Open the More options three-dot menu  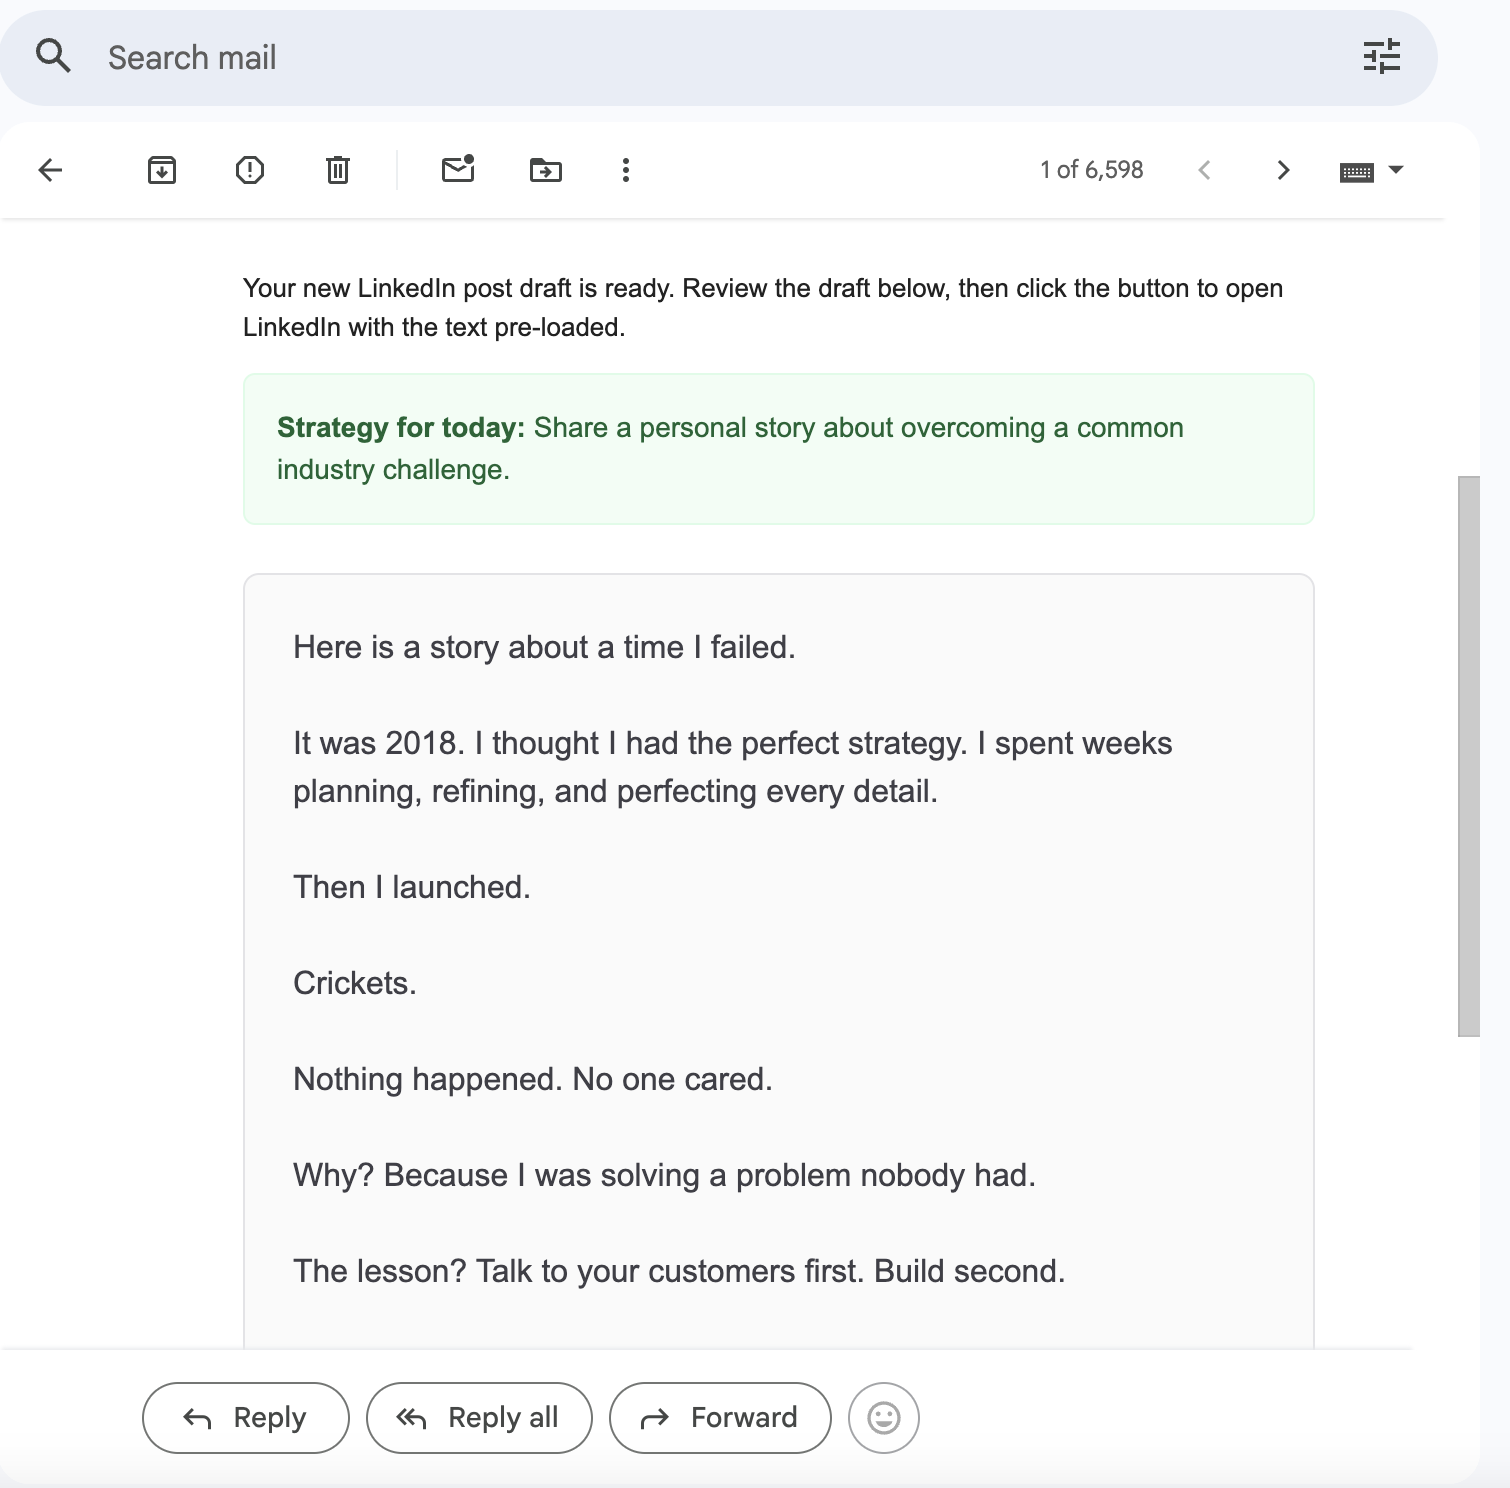click(626, 170)
